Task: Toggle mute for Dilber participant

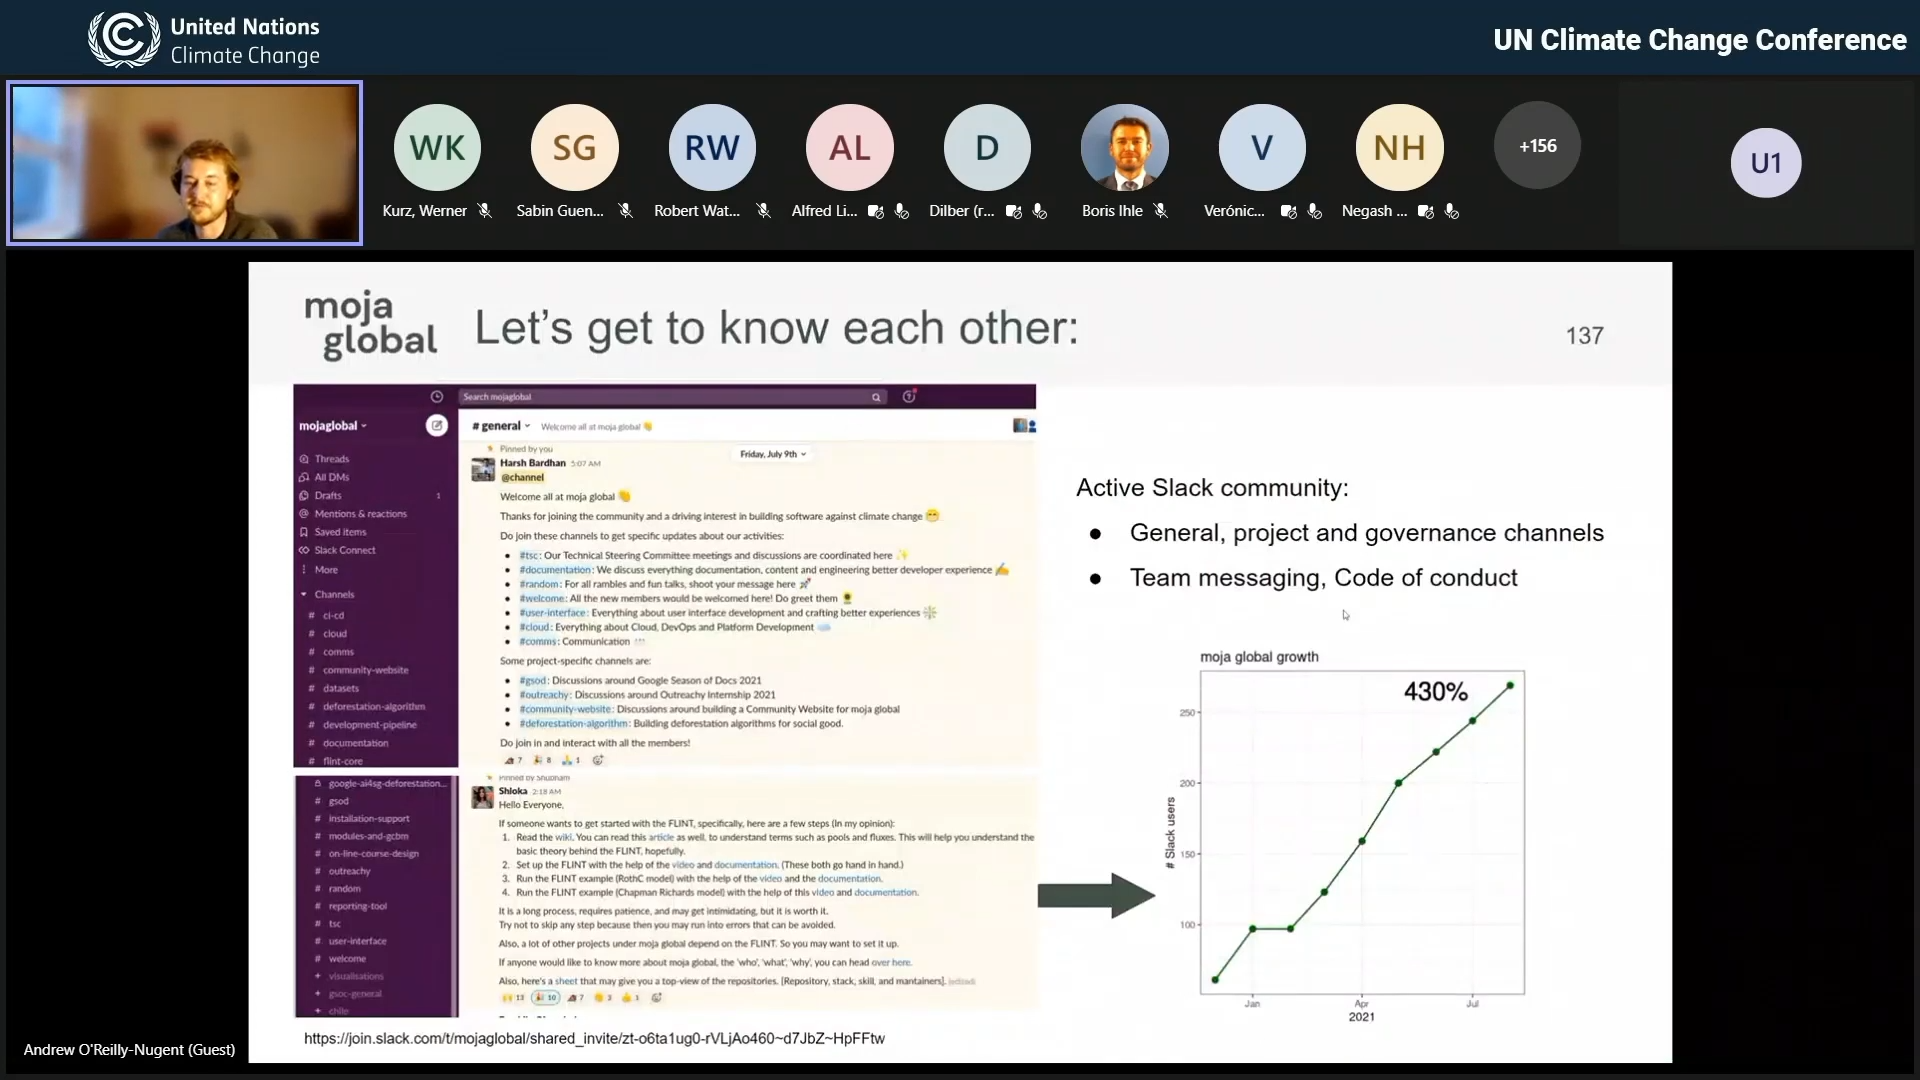Action: [x=1040, y=211]
